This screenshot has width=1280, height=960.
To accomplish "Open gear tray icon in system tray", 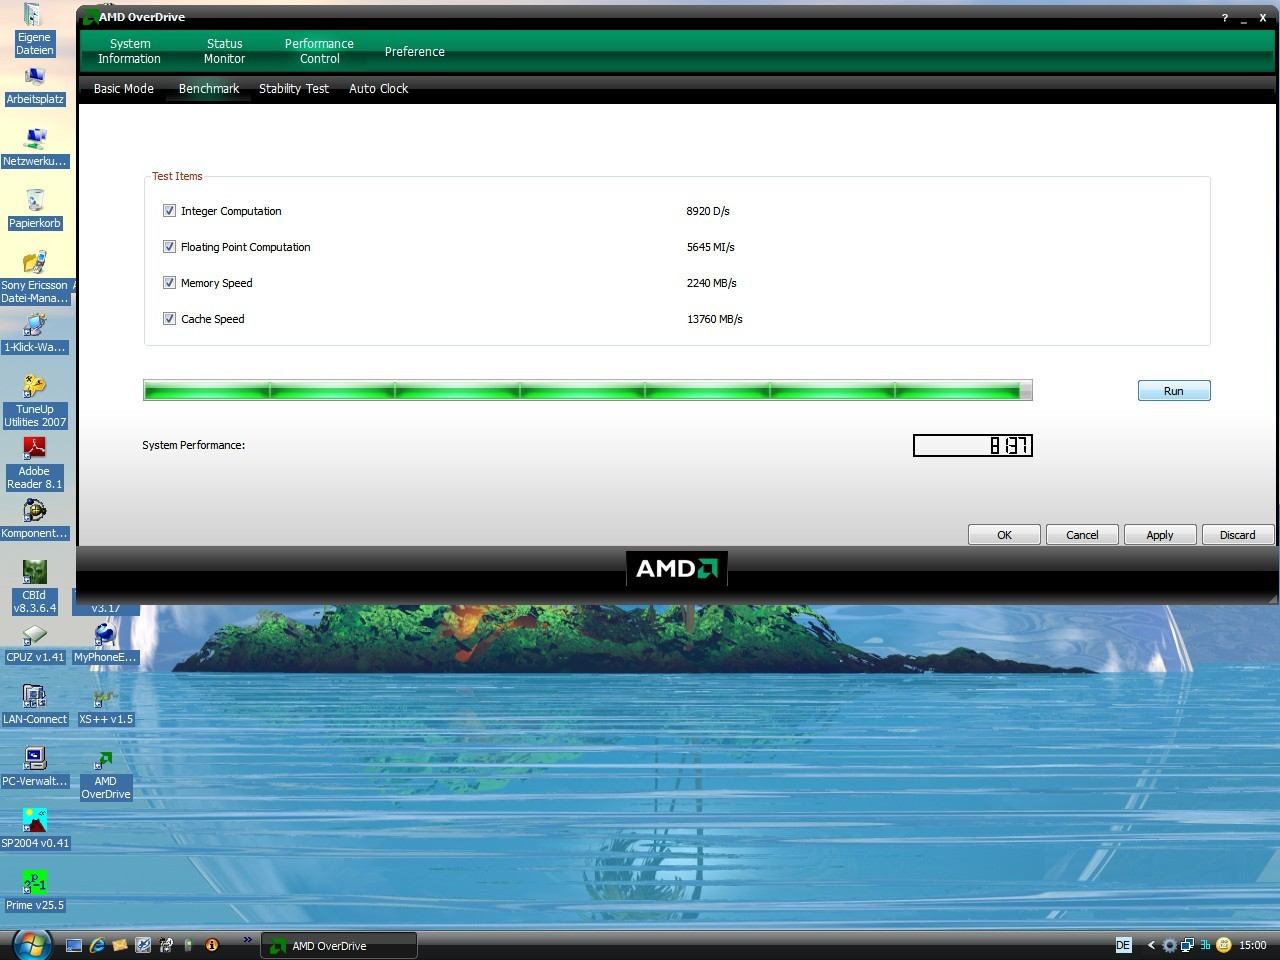I will coord(1169,945).
